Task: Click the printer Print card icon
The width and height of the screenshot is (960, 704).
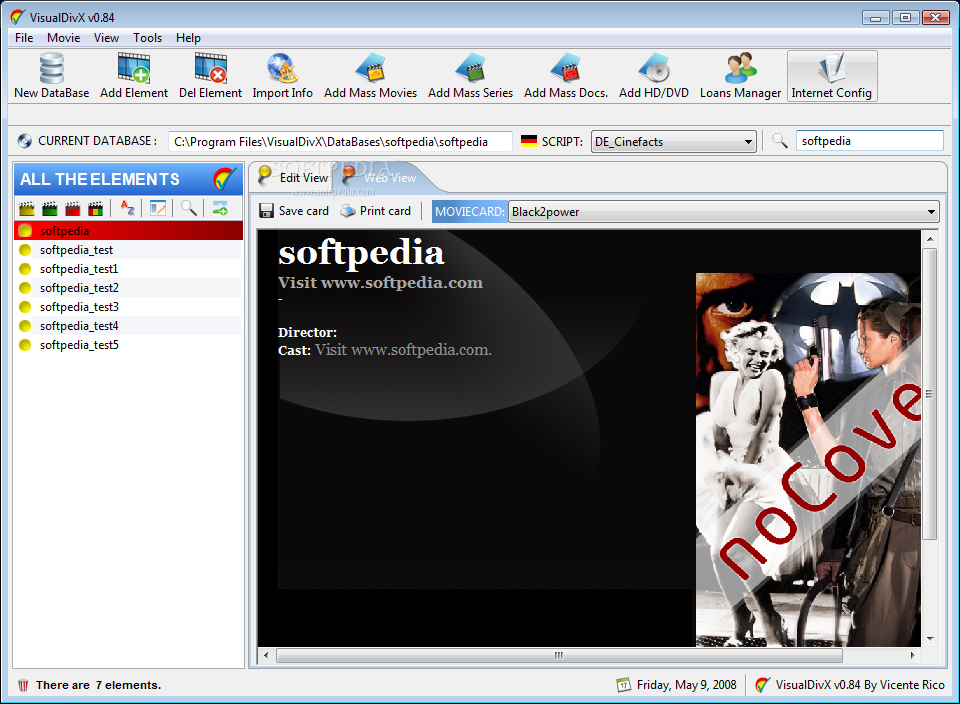Action: pos(348,211)
